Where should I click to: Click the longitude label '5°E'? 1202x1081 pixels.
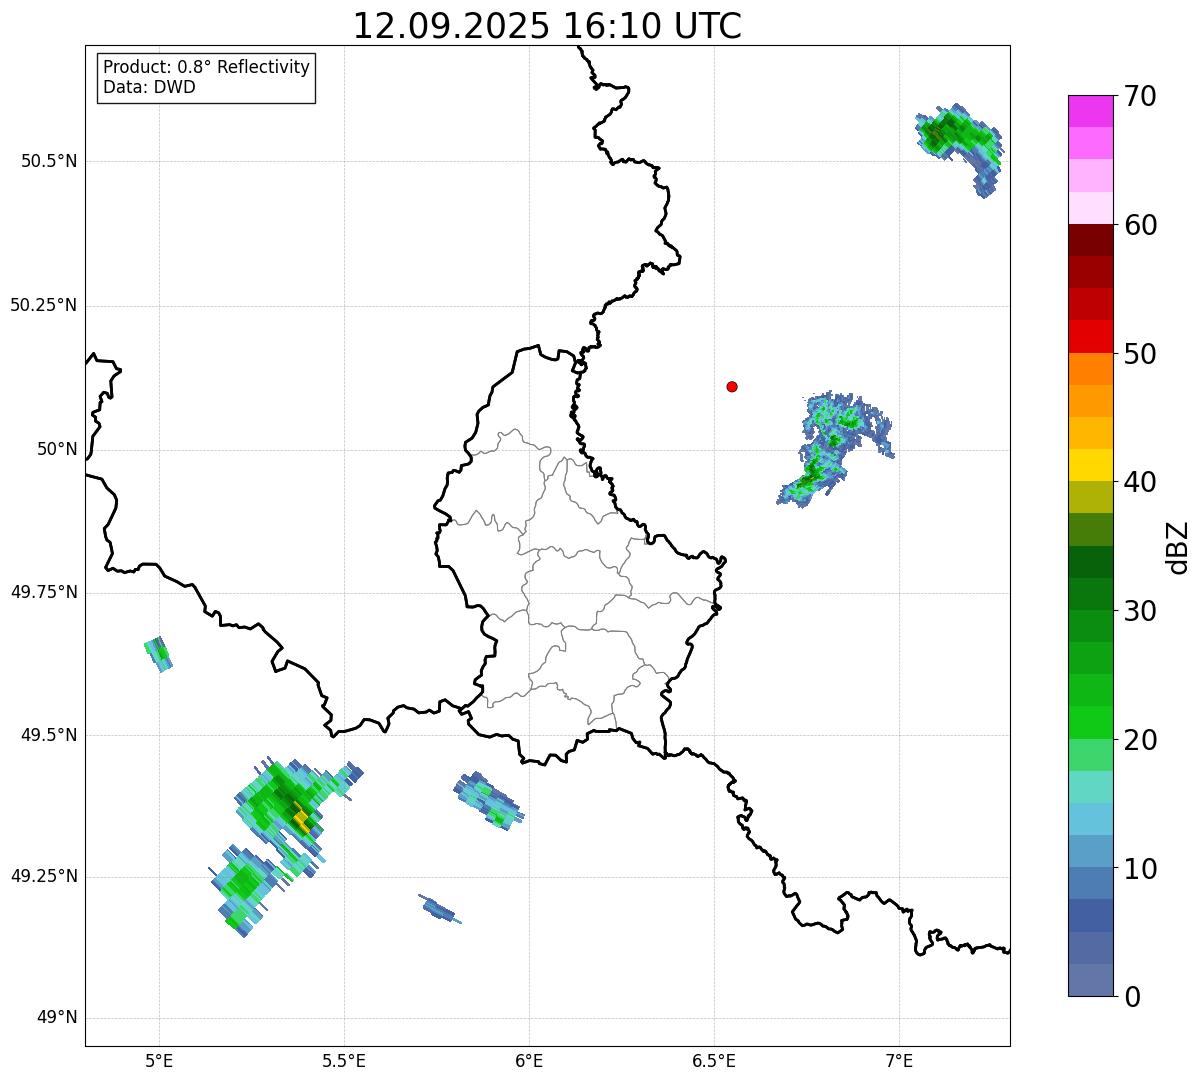click(x=159, y=1060)
